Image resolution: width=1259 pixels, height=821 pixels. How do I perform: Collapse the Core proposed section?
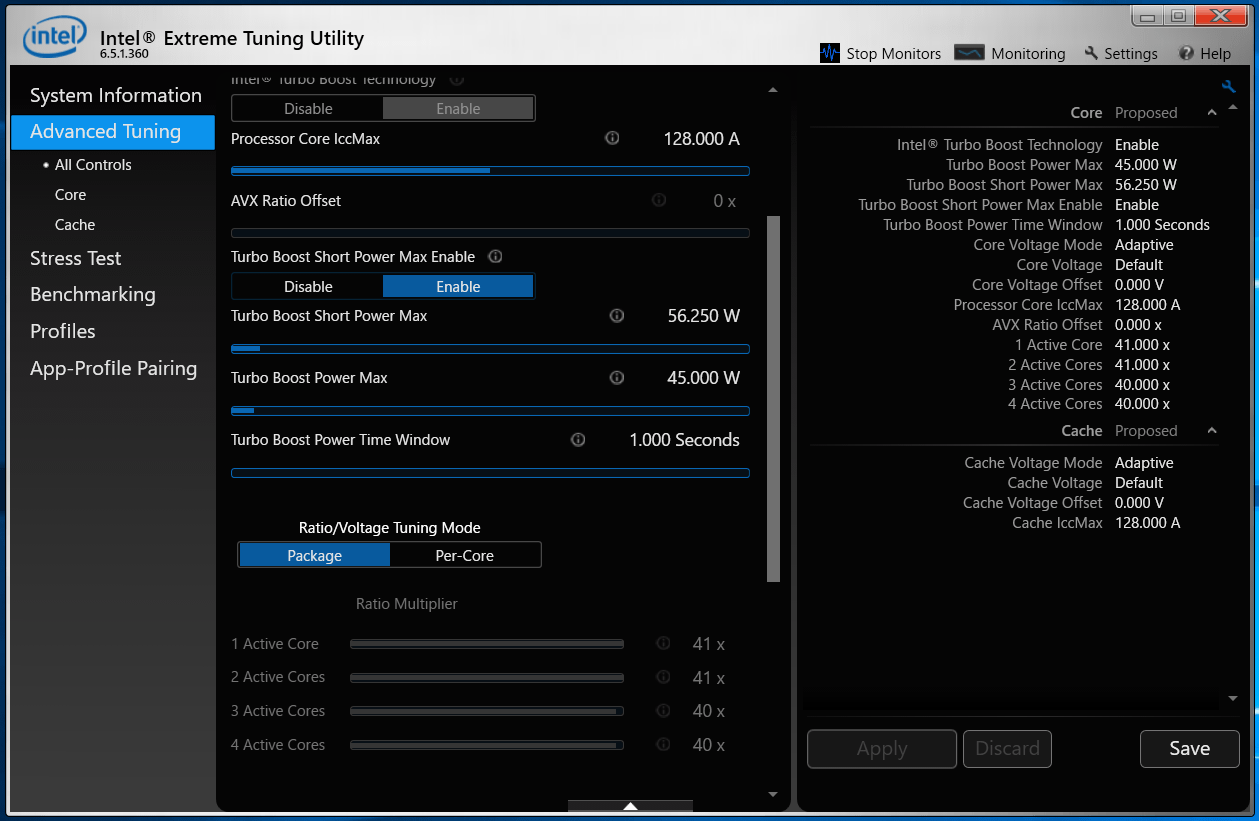click(x=1212, y=113)
